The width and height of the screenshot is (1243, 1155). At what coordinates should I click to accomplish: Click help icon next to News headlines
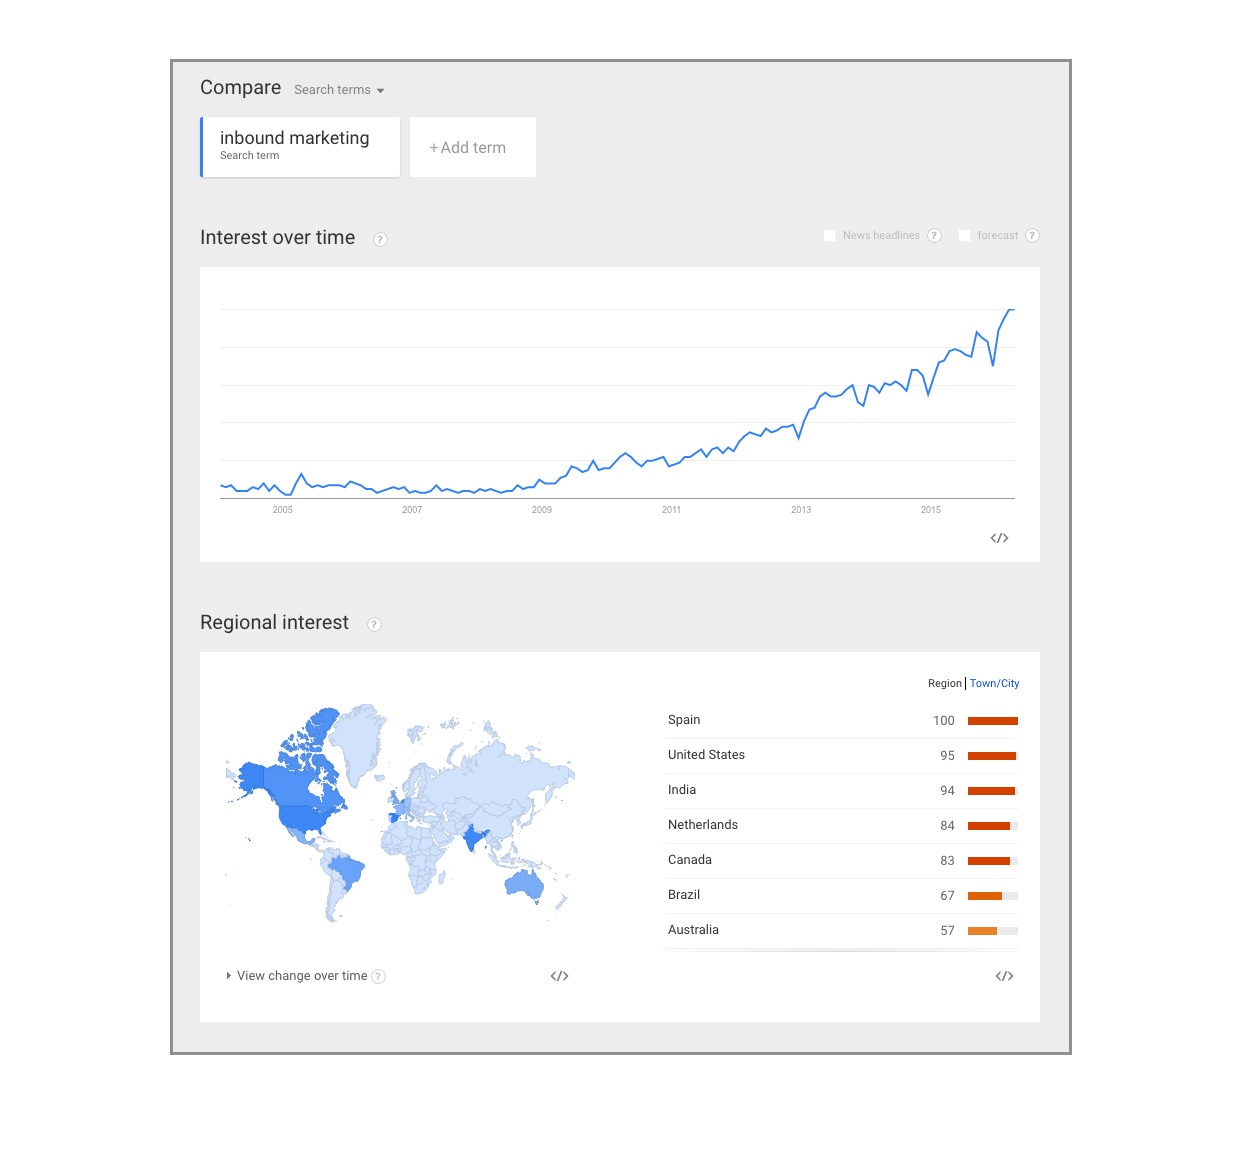tap(934, 236)
